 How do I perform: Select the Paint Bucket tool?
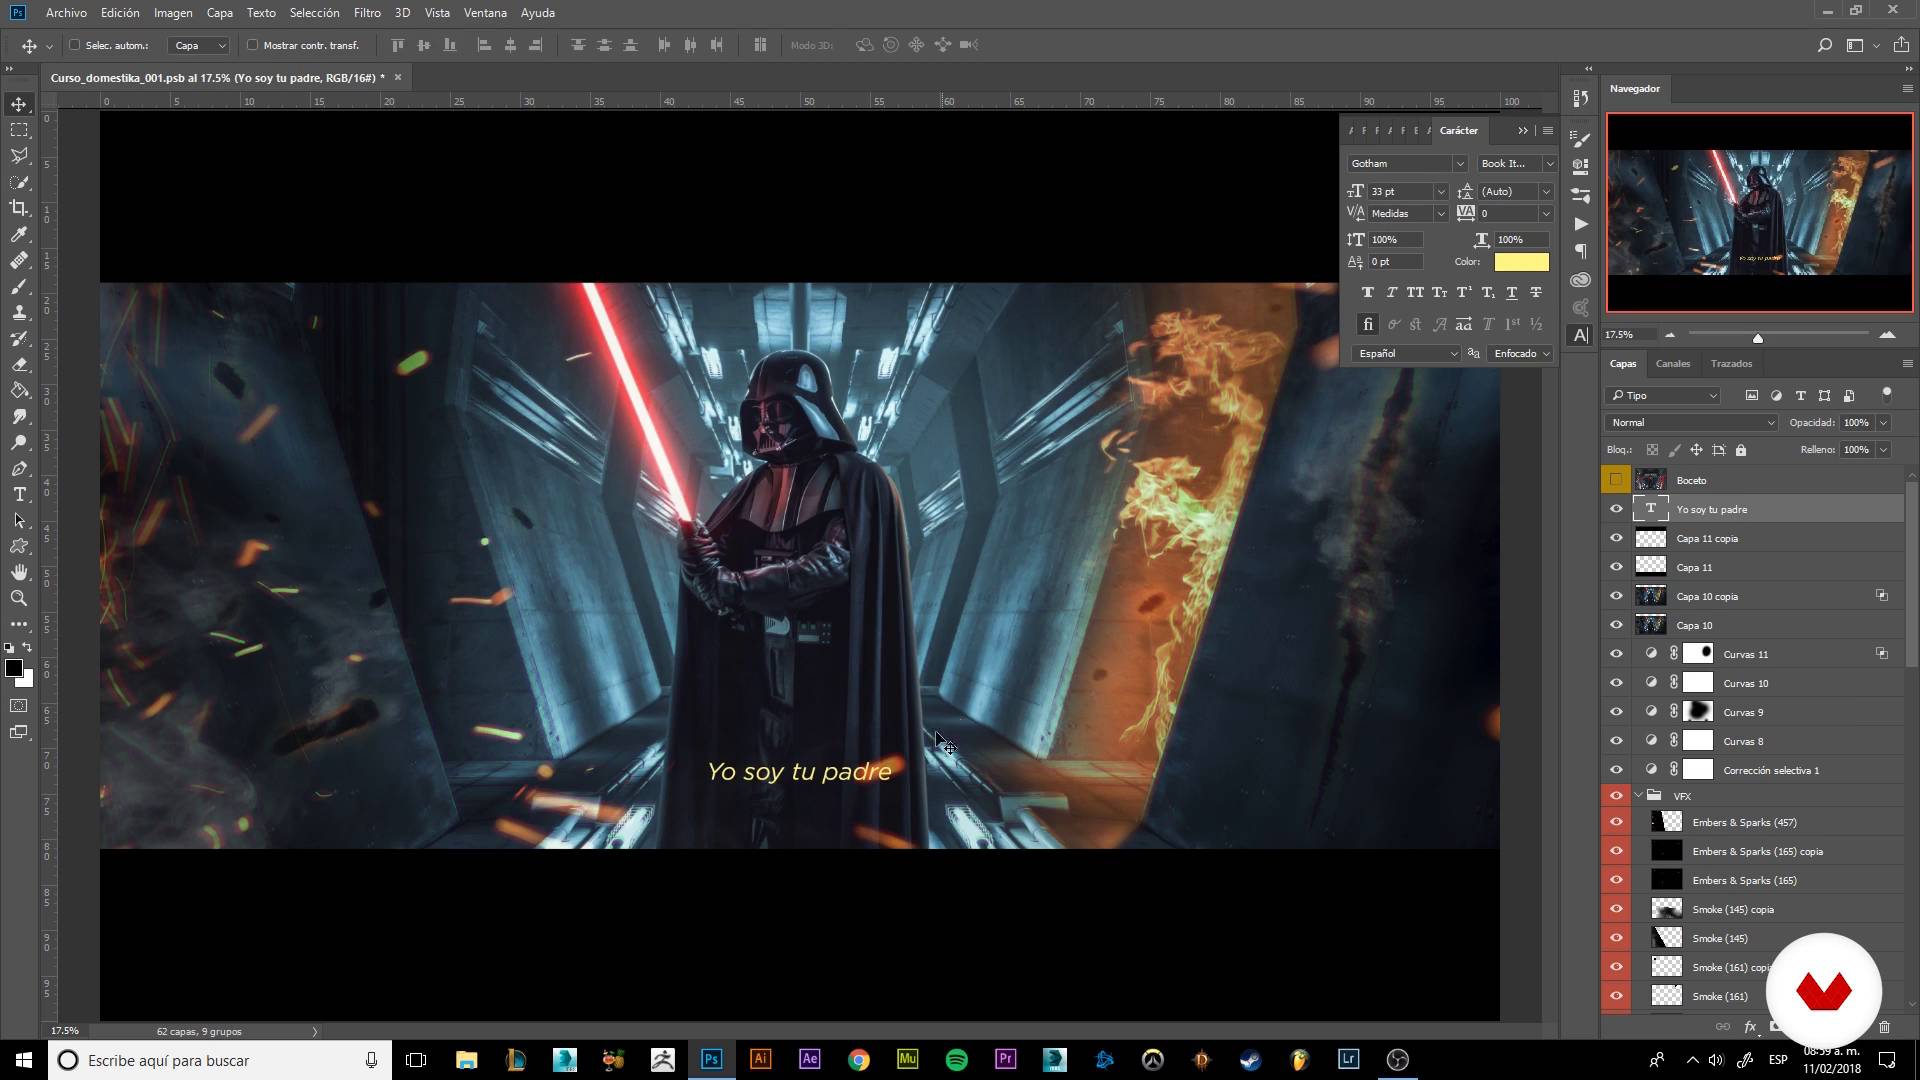(19, 391)
